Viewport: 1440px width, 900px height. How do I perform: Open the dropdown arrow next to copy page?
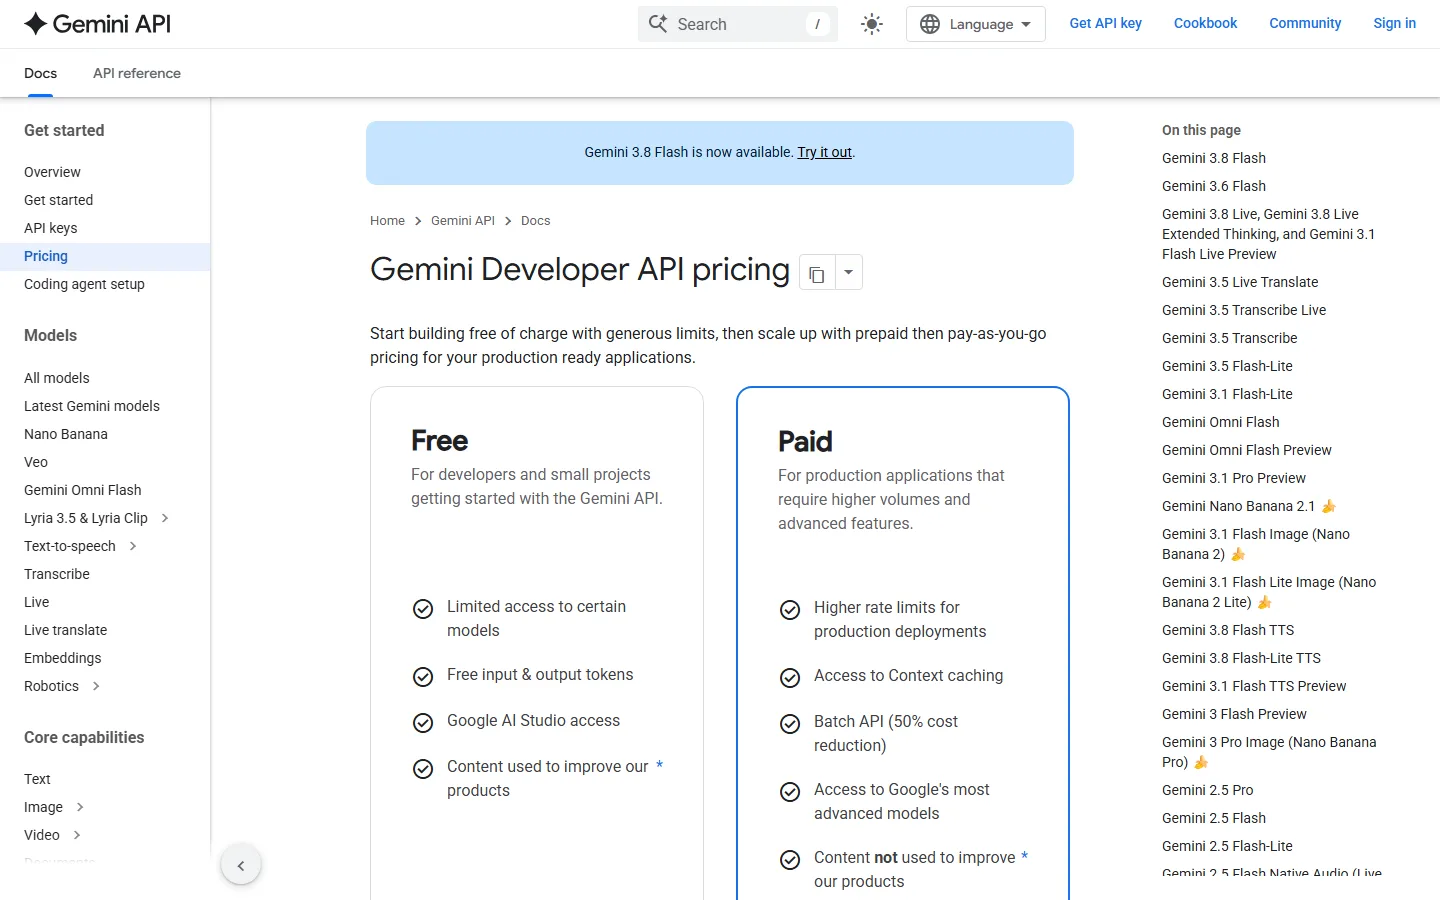point(848,272)
